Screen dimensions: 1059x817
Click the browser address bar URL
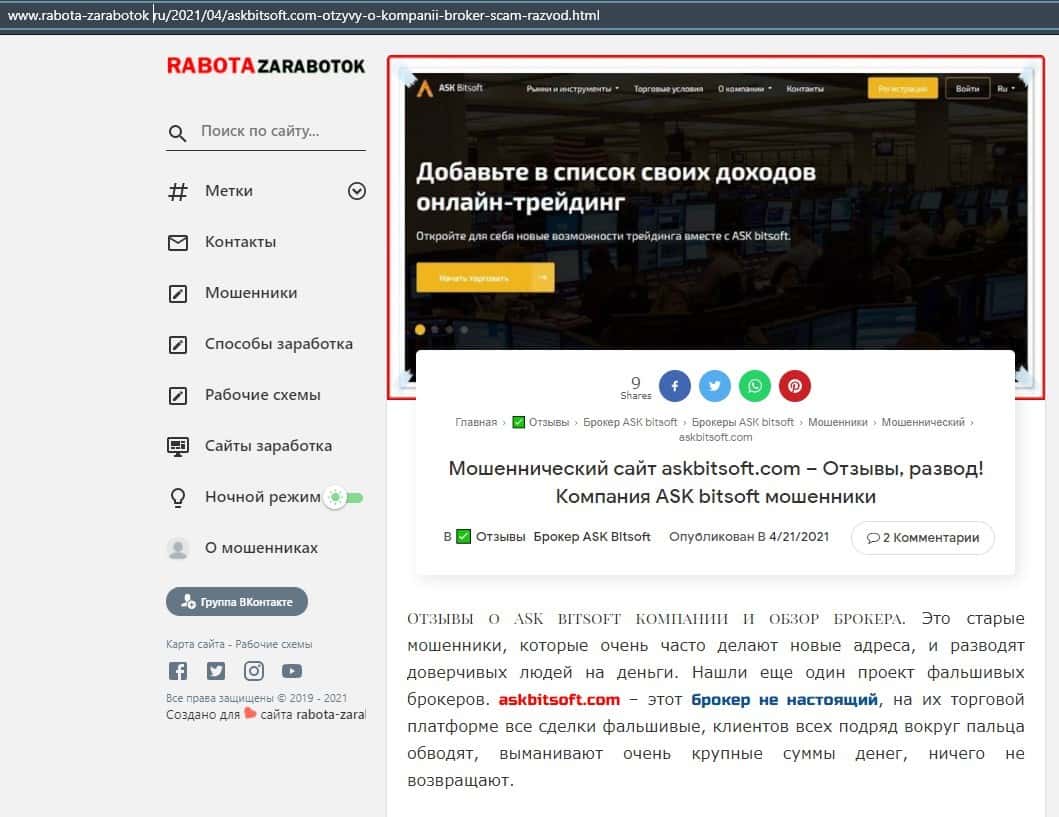(303, 15)
